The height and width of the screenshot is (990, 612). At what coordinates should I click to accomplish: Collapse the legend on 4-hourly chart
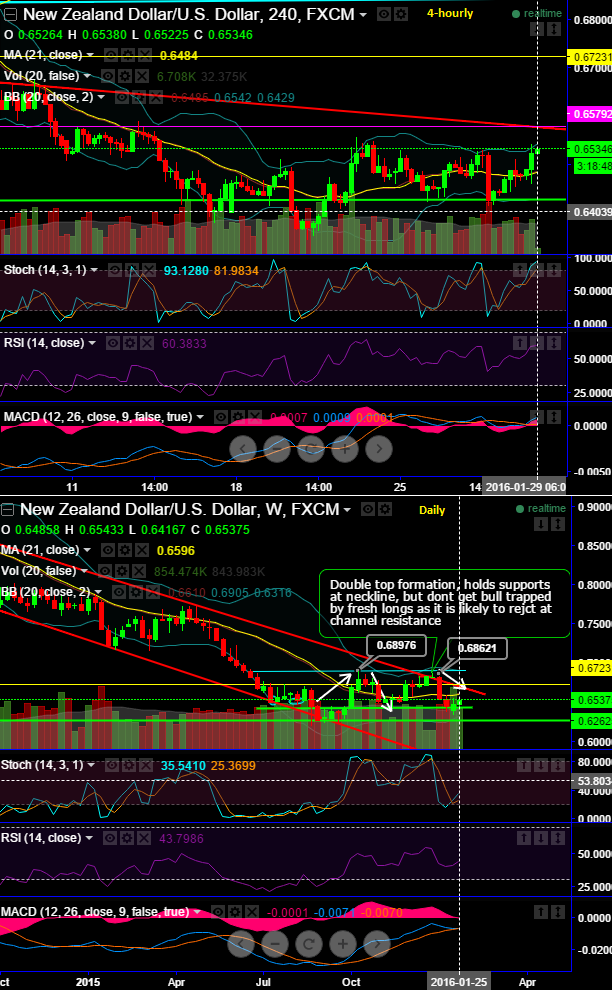point(11,15)
